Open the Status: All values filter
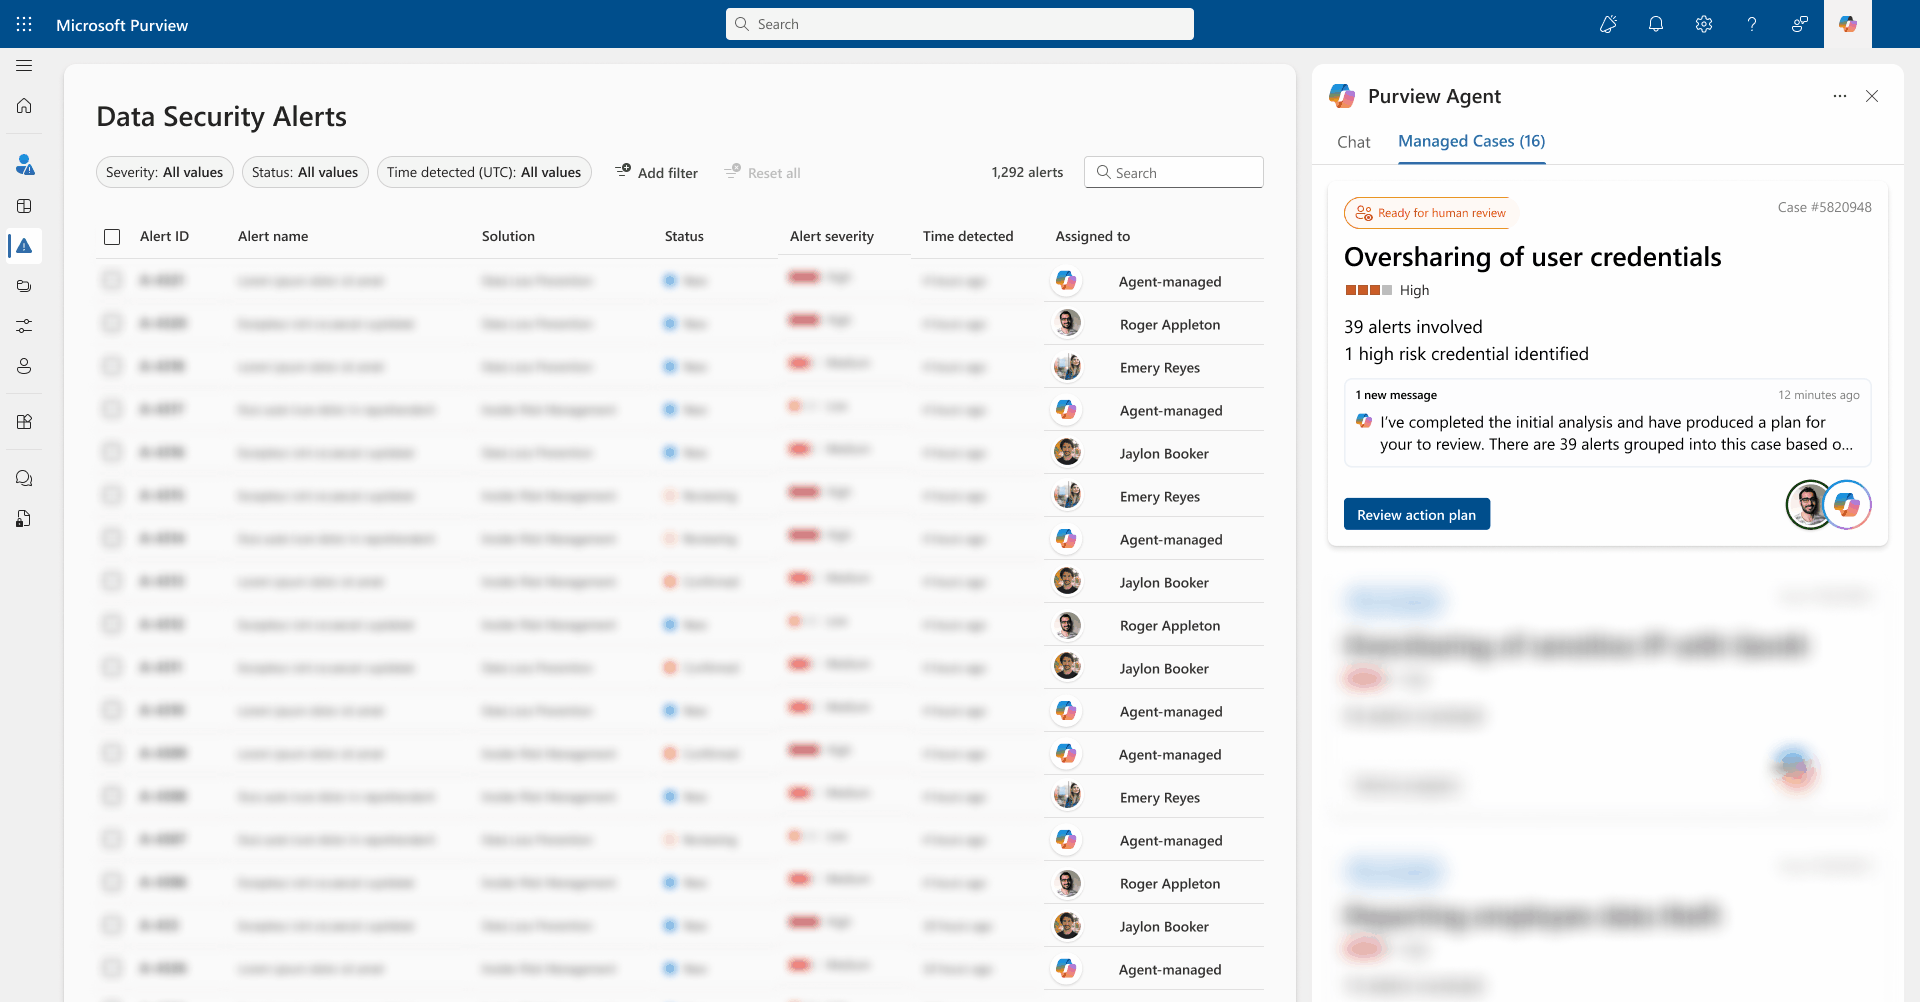Image resolution: width=1920 pixels, height=1002 pixels. (x=305, y=172)
